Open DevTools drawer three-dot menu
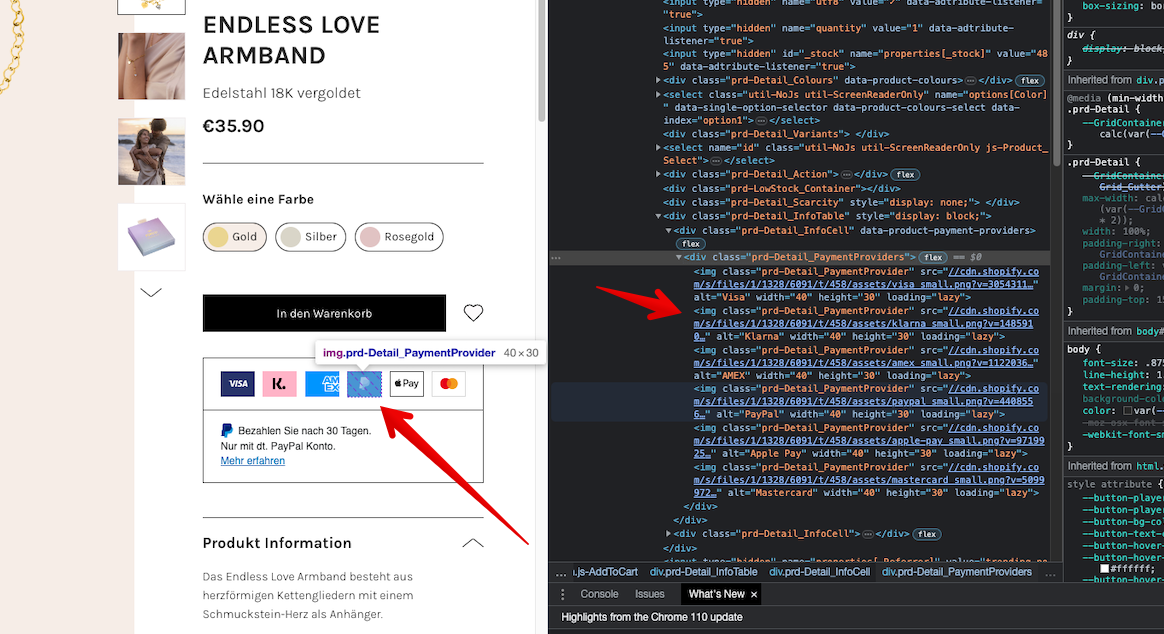Screen dimensions: 1164x634 tap(563, 594)
